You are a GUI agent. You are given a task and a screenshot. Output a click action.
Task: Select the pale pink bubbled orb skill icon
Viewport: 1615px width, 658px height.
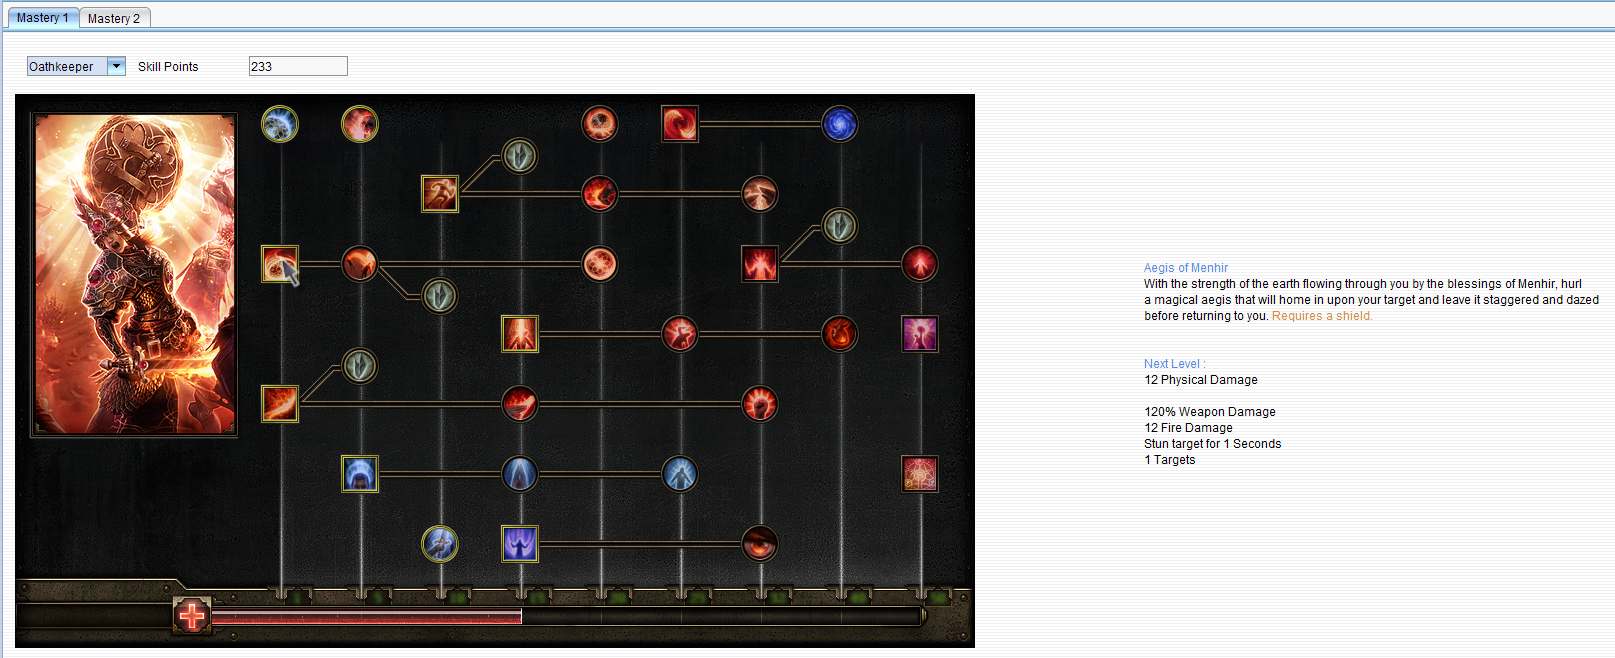tap(600, 264)
